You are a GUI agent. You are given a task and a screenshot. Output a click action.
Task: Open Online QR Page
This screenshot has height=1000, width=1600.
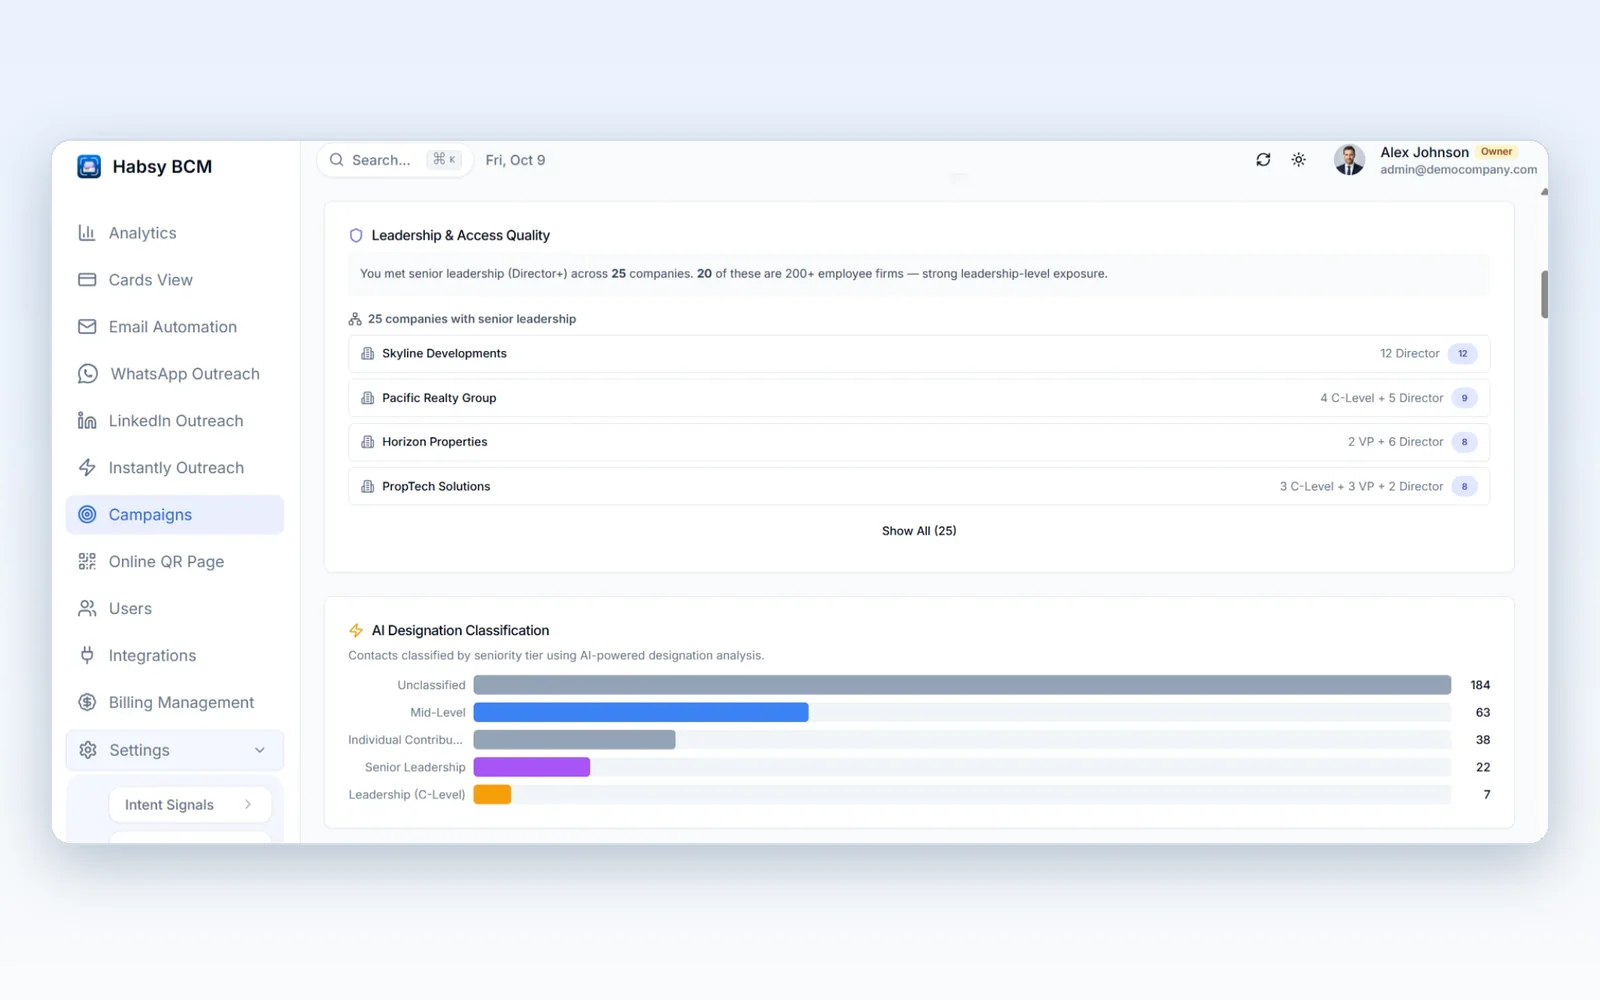(x=175, y=562)
